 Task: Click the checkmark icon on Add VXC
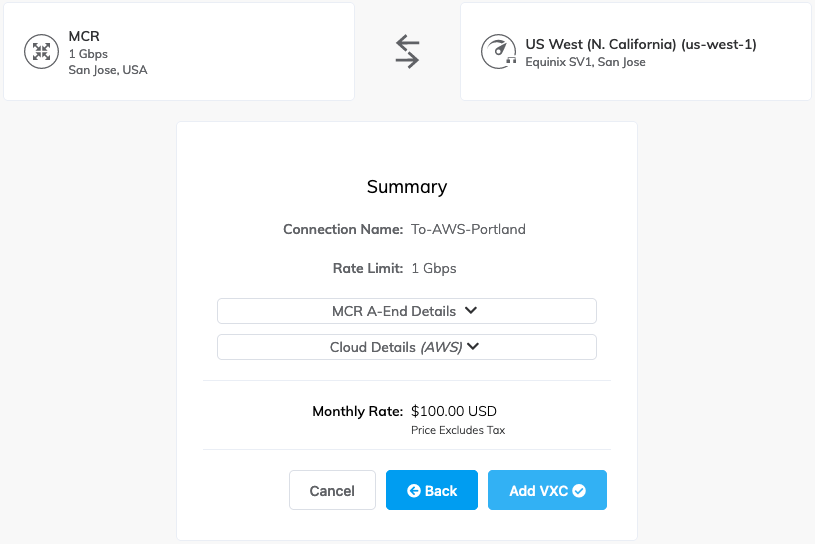pos(578,491)
